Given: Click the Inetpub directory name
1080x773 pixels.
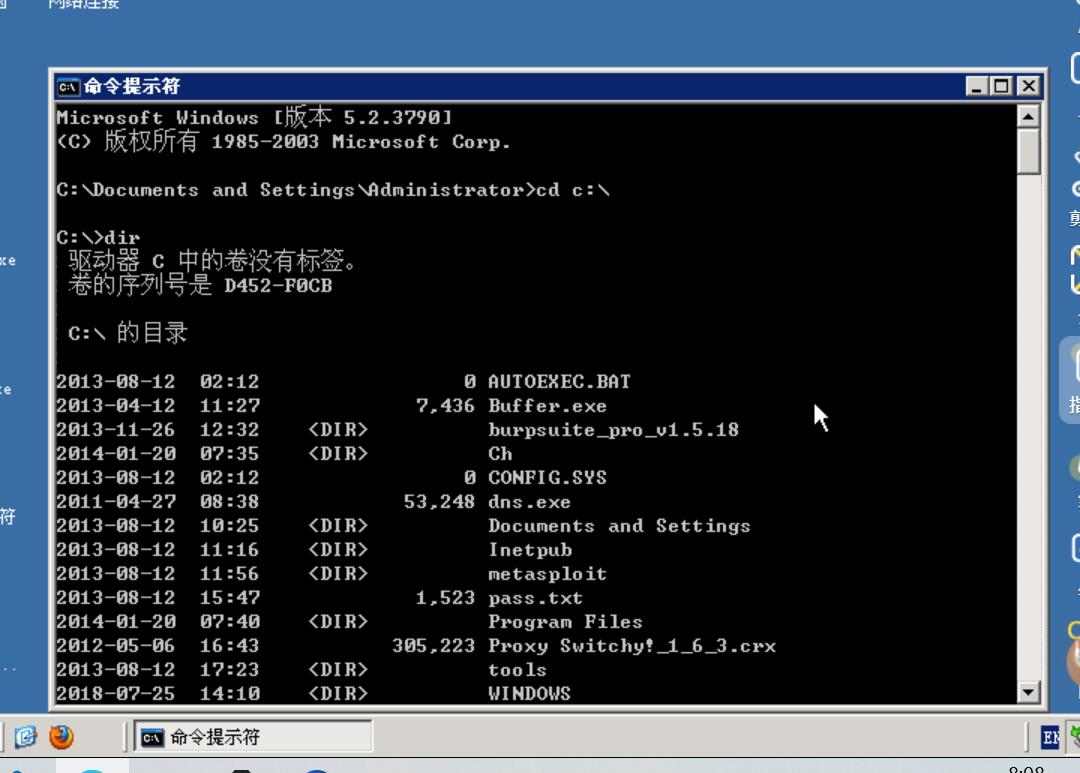Looking at the screenshot, I should 530,550.
